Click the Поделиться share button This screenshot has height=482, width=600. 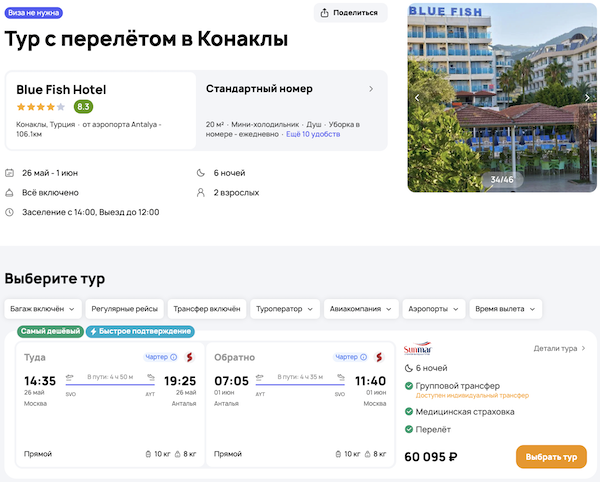point(350,13)
